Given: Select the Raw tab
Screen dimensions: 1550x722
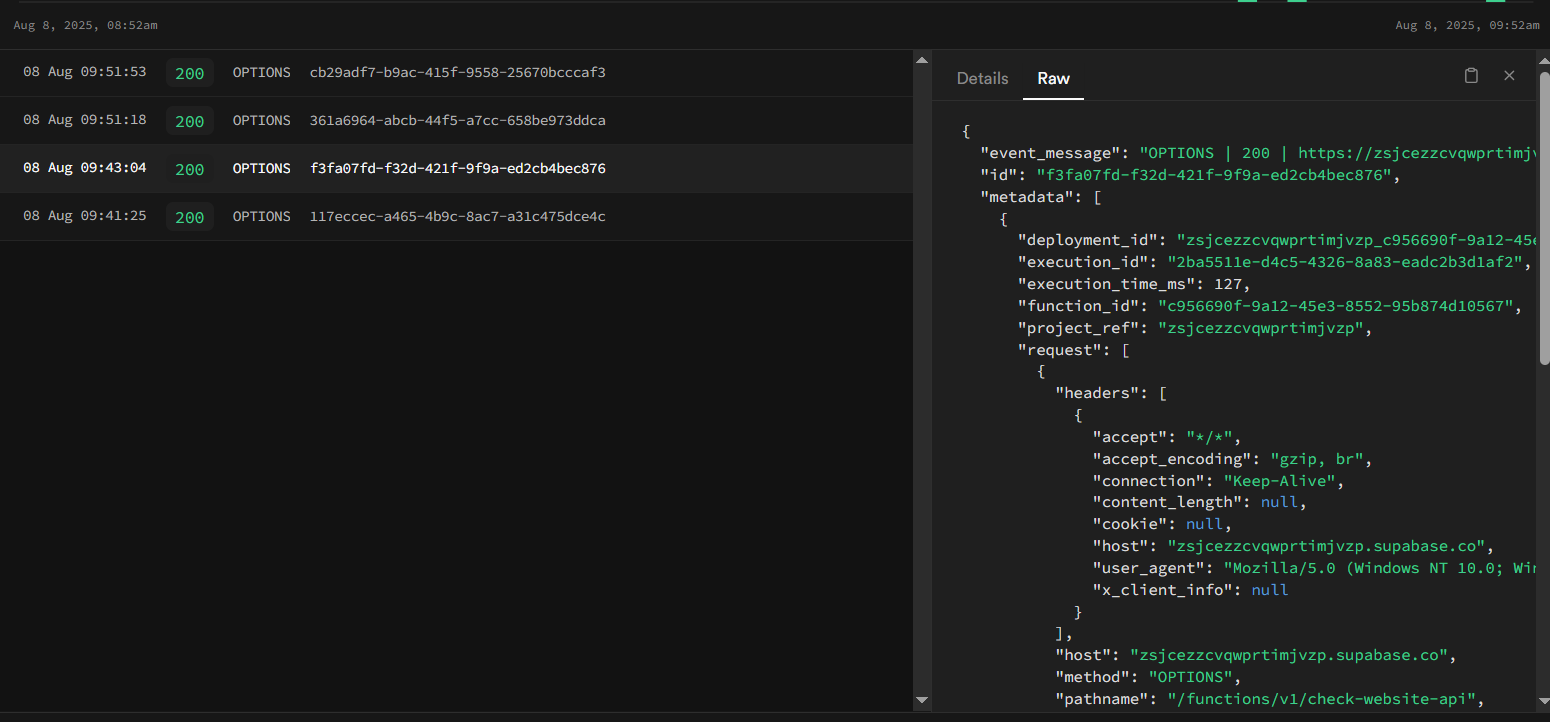Looking at the screenshot, I should [x=1053, y=78].
